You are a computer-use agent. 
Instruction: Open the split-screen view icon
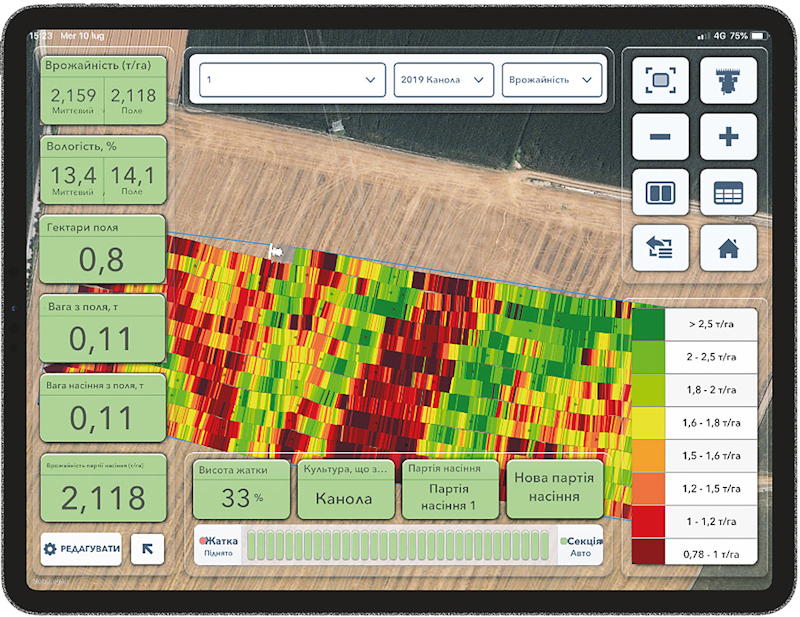coord(660,192)
